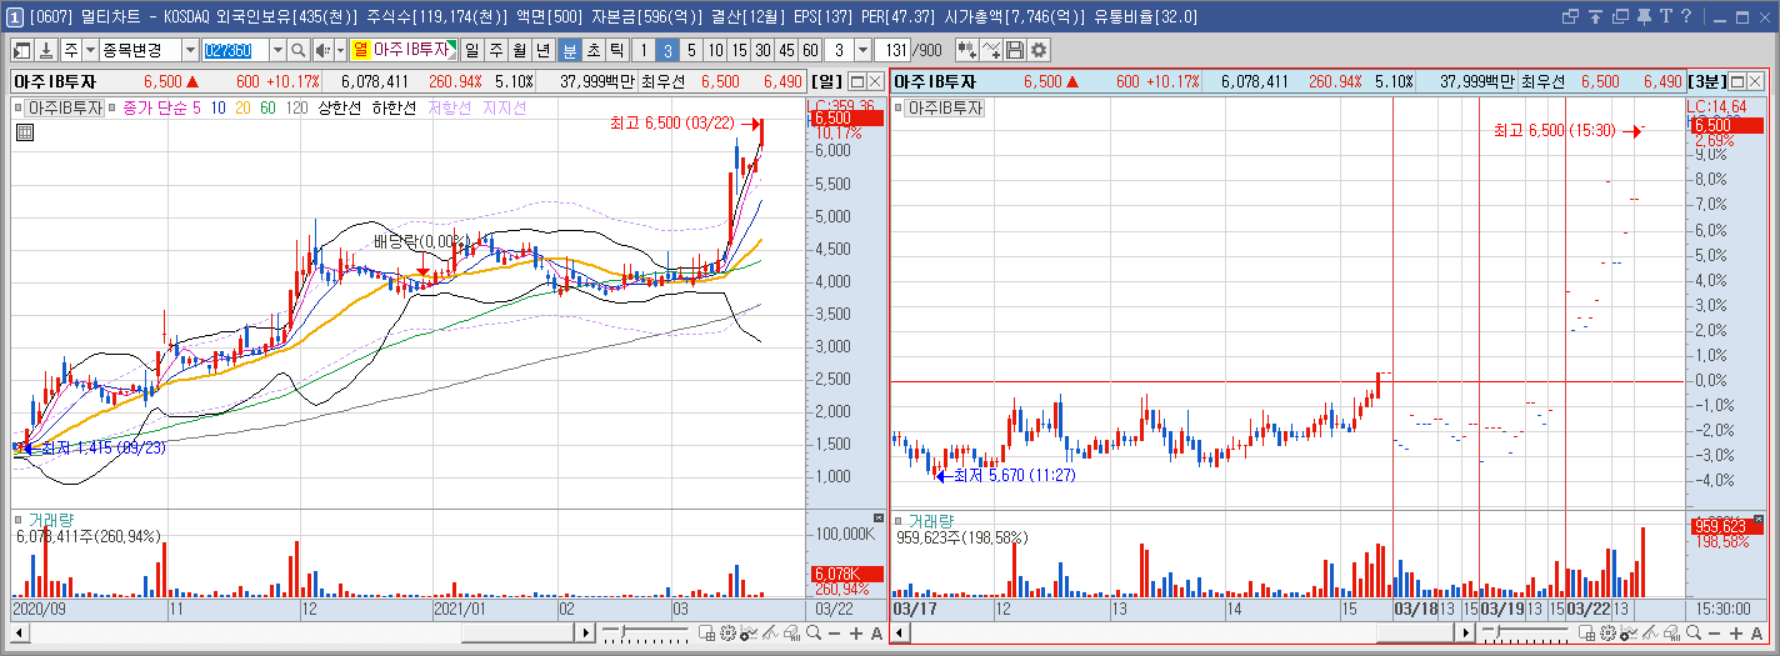The width and height of the screenshot is (1780, 656).
Task: Open the interval value 3 dropdown
Action: click(x=863, y=50)
